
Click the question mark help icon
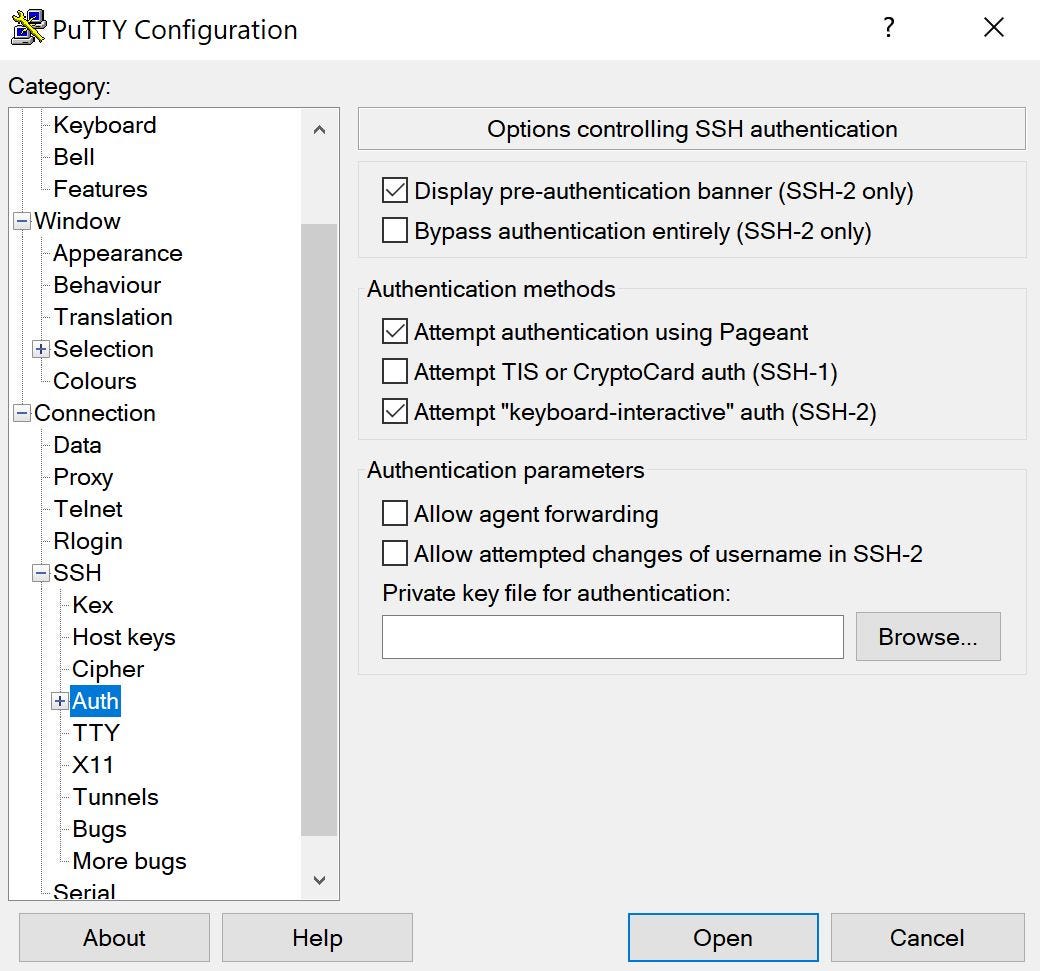pos(888,28)
